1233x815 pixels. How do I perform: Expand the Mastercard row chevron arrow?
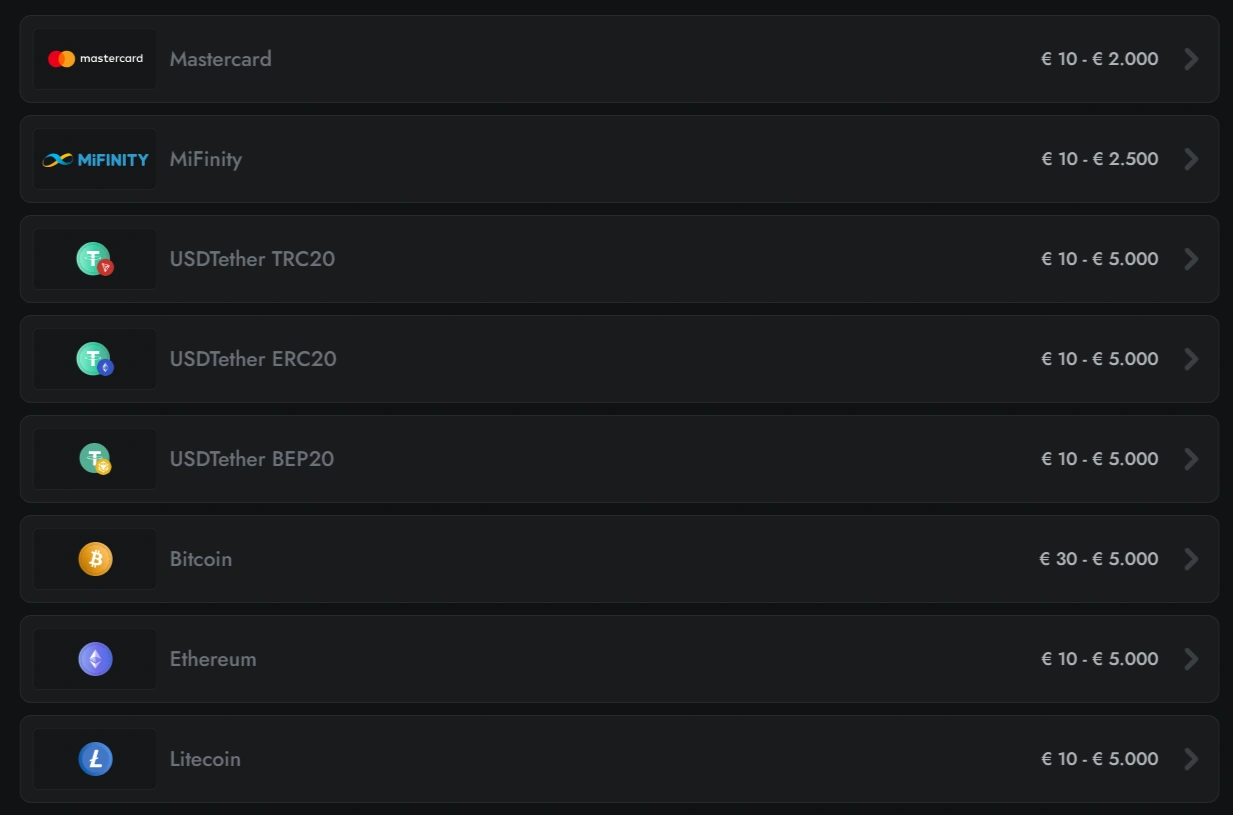click(1191, 59)
